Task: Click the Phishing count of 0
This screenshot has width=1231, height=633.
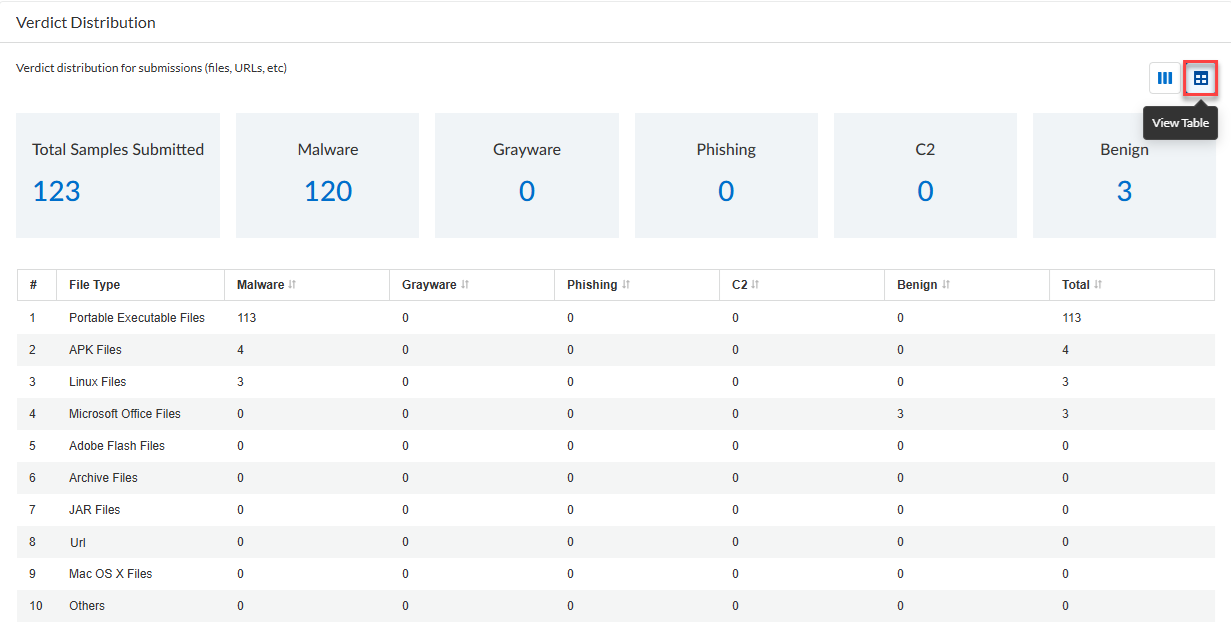Action: click(x=726, y=191)
